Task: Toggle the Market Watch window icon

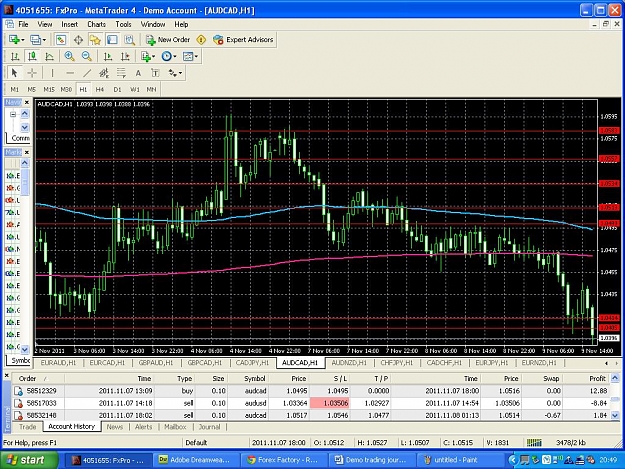Action: point(61,40)
